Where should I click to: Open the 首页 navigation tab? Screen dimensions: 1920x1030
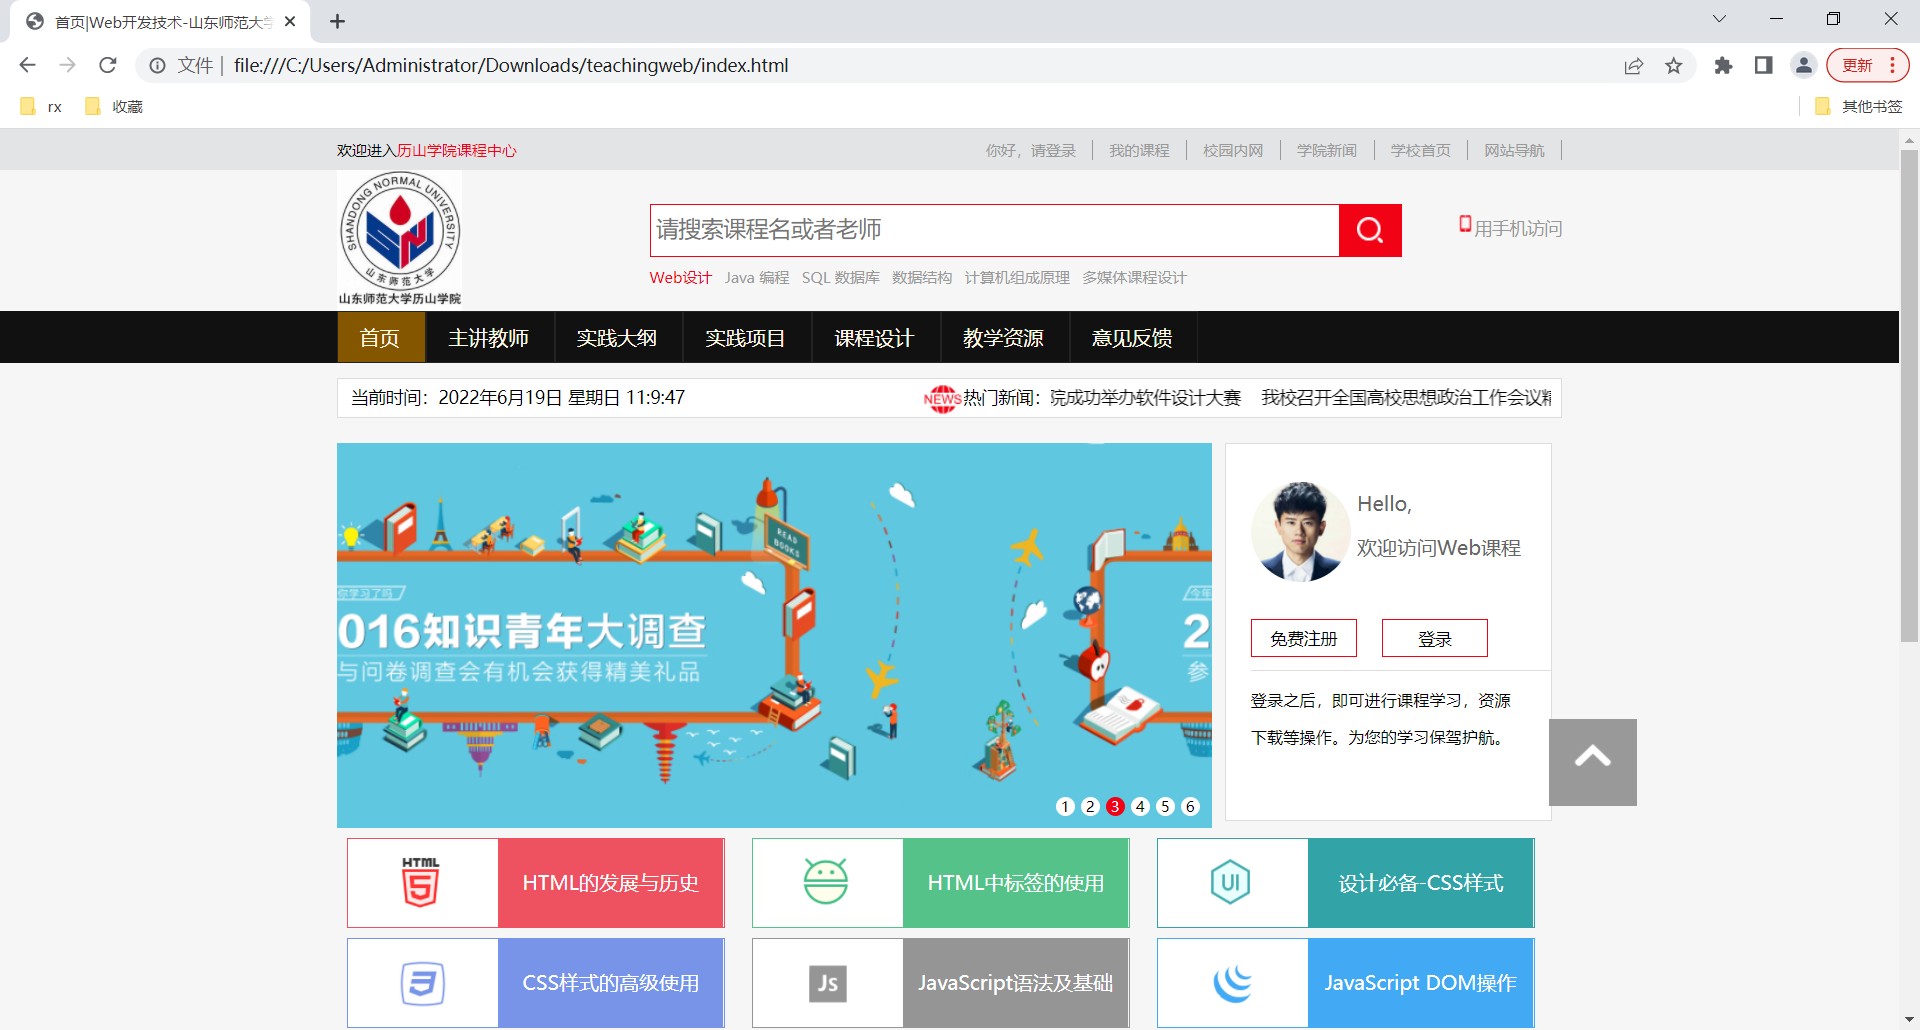[x=380, y=338]
